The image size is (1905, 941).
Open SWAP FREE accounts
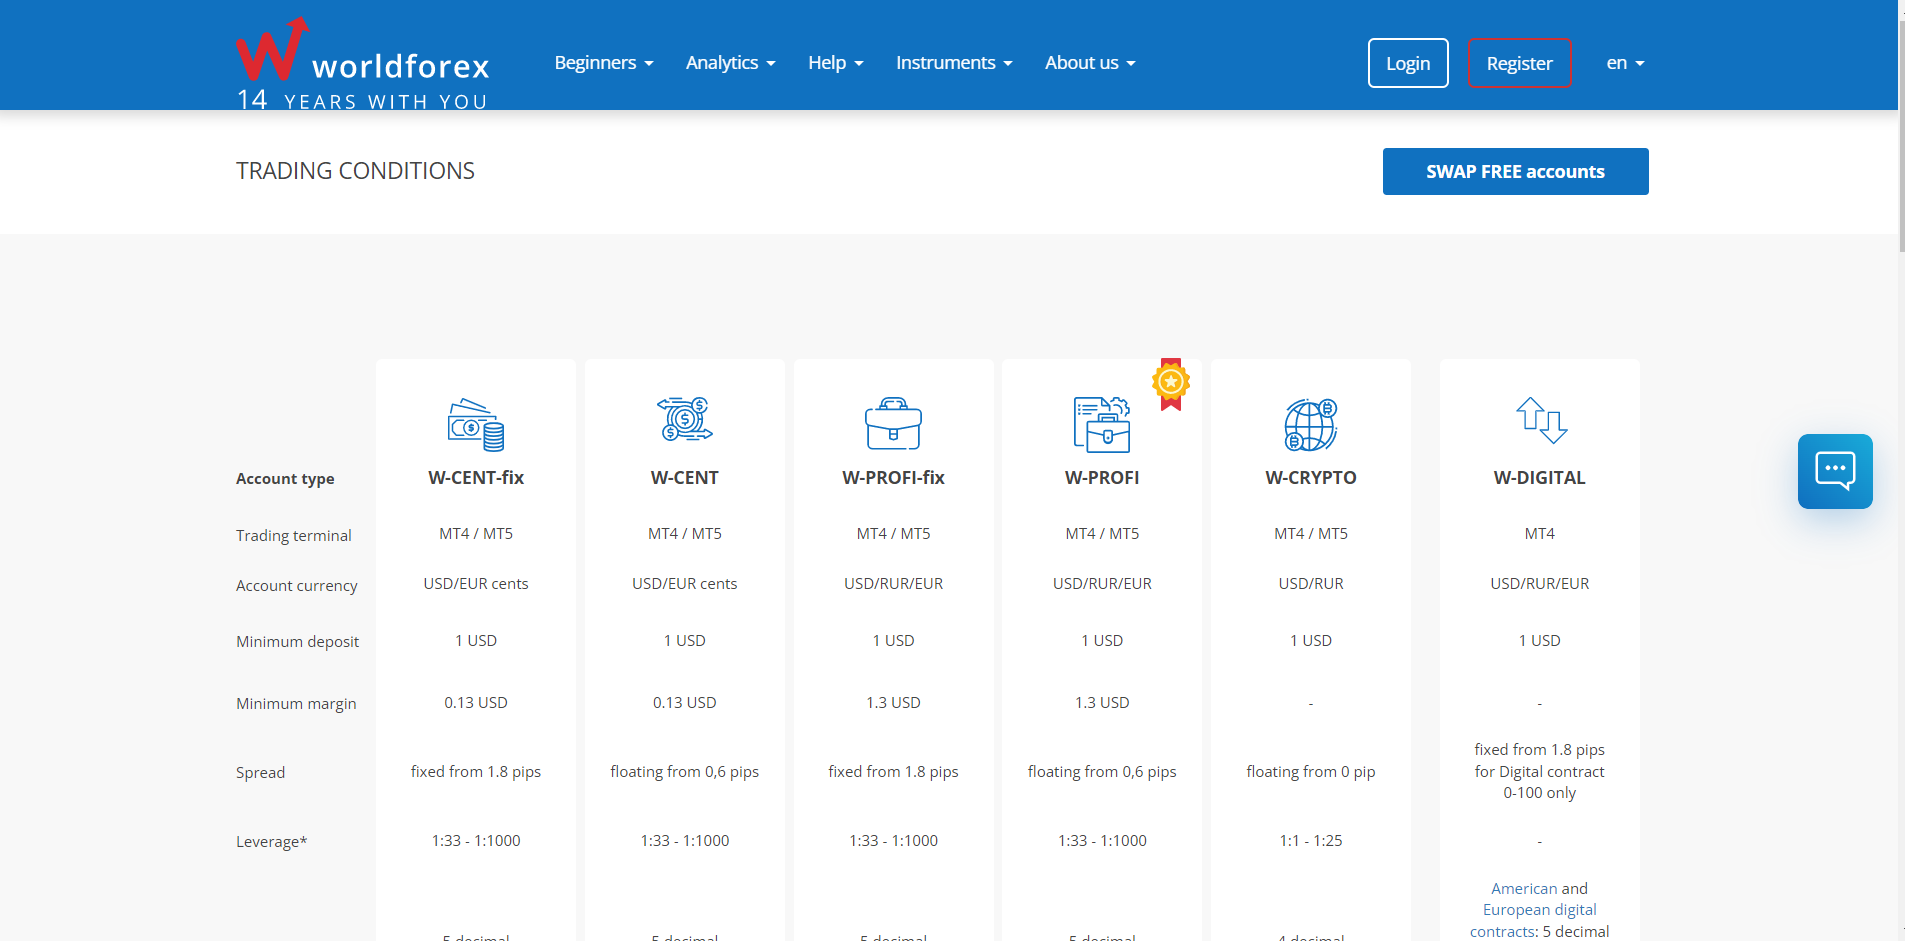point(1515,171)
